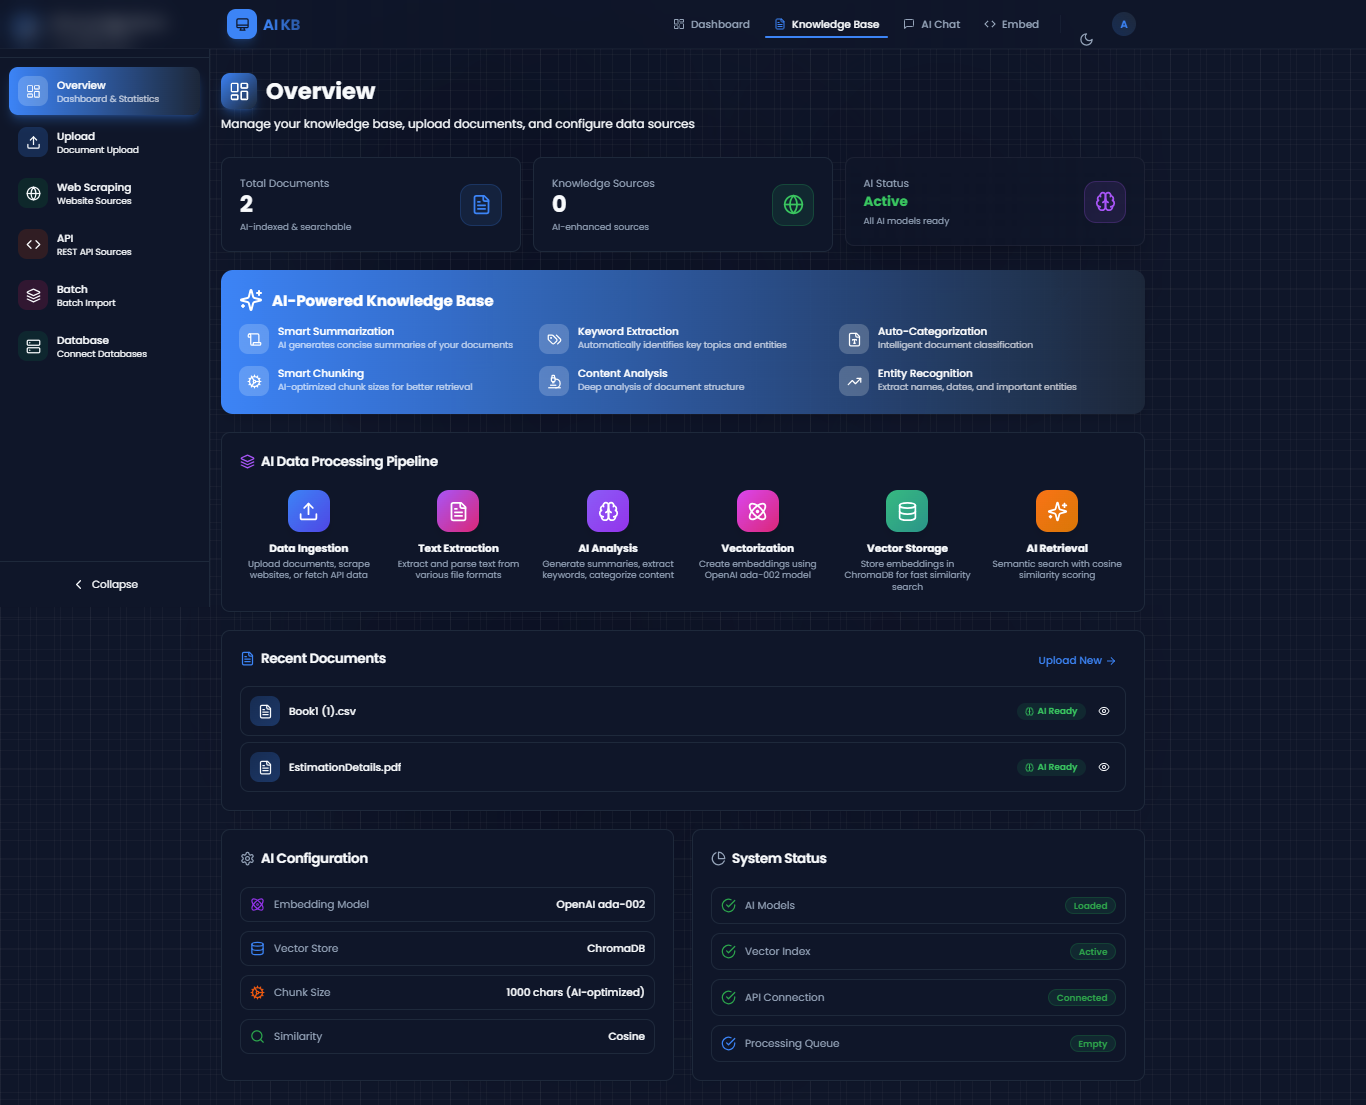Switch to Knowledge Base tab
The width and height of the screenshot is (1366, 1105).
826,24
